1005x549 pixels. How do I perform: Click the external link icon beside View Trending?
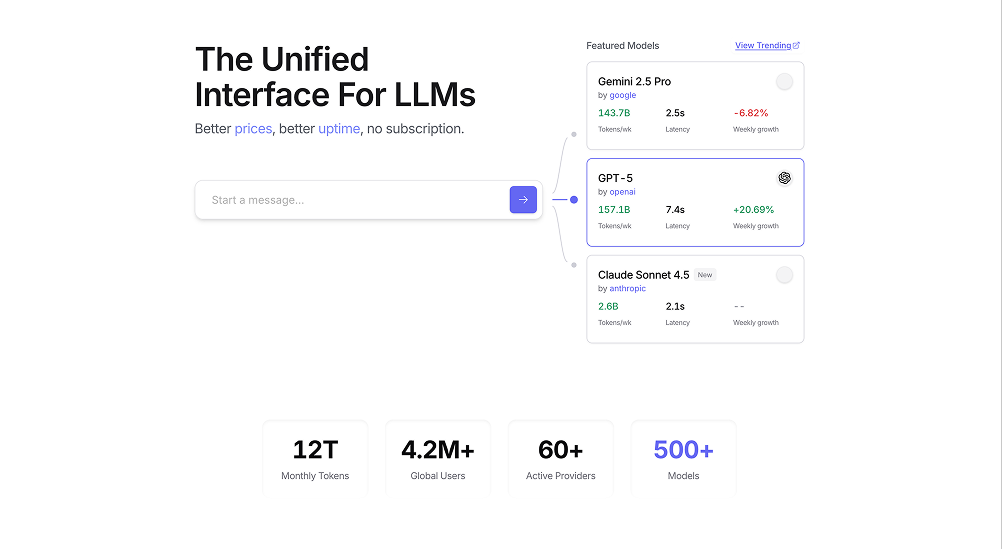[797, 46]
